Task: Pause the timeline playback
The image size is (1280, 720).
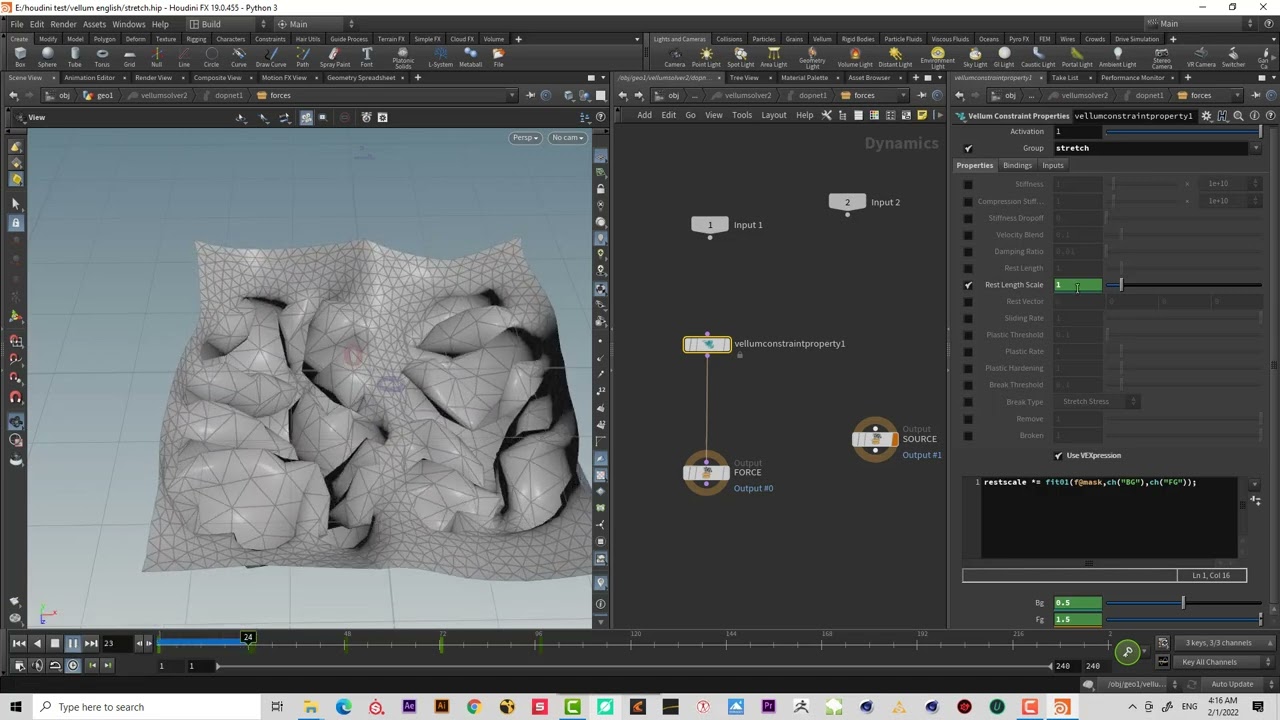Action: click(72, 644)
